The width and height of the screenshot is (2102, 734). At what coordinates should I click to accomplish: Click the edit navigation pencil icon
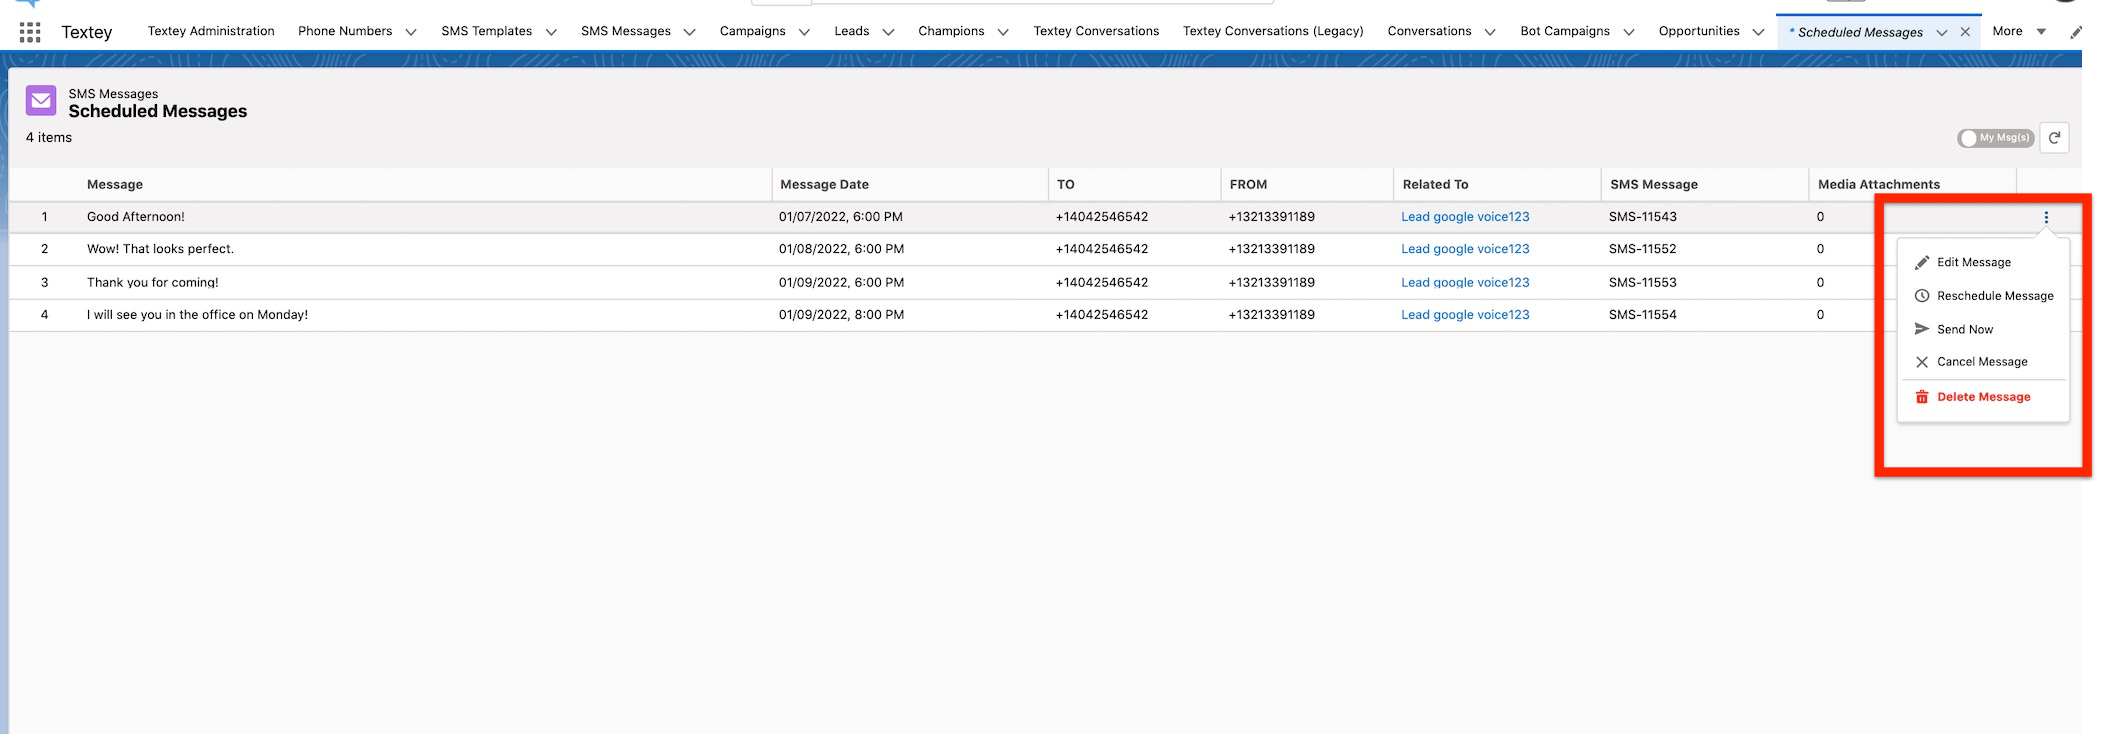pyautogui.click(x=2076, y=32)
